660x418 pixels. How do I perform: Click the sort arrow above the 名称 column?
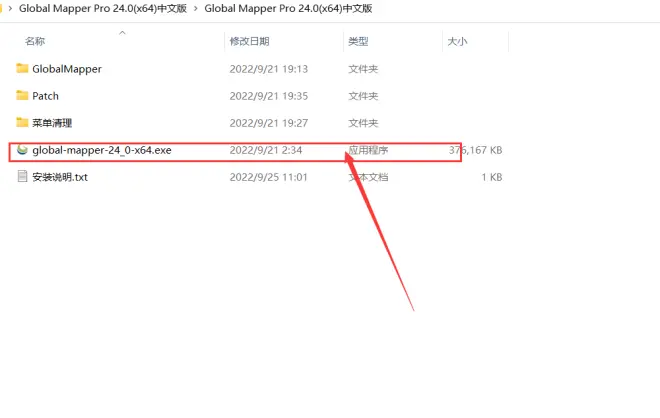(x=122, y=33)
